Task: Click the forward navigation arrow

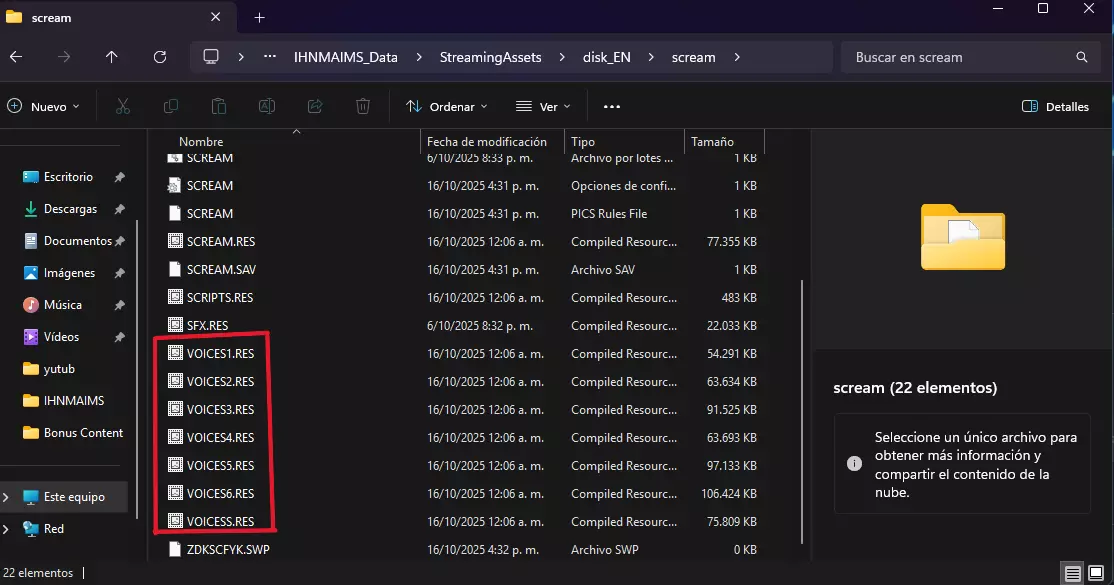Action: point(64,57)
